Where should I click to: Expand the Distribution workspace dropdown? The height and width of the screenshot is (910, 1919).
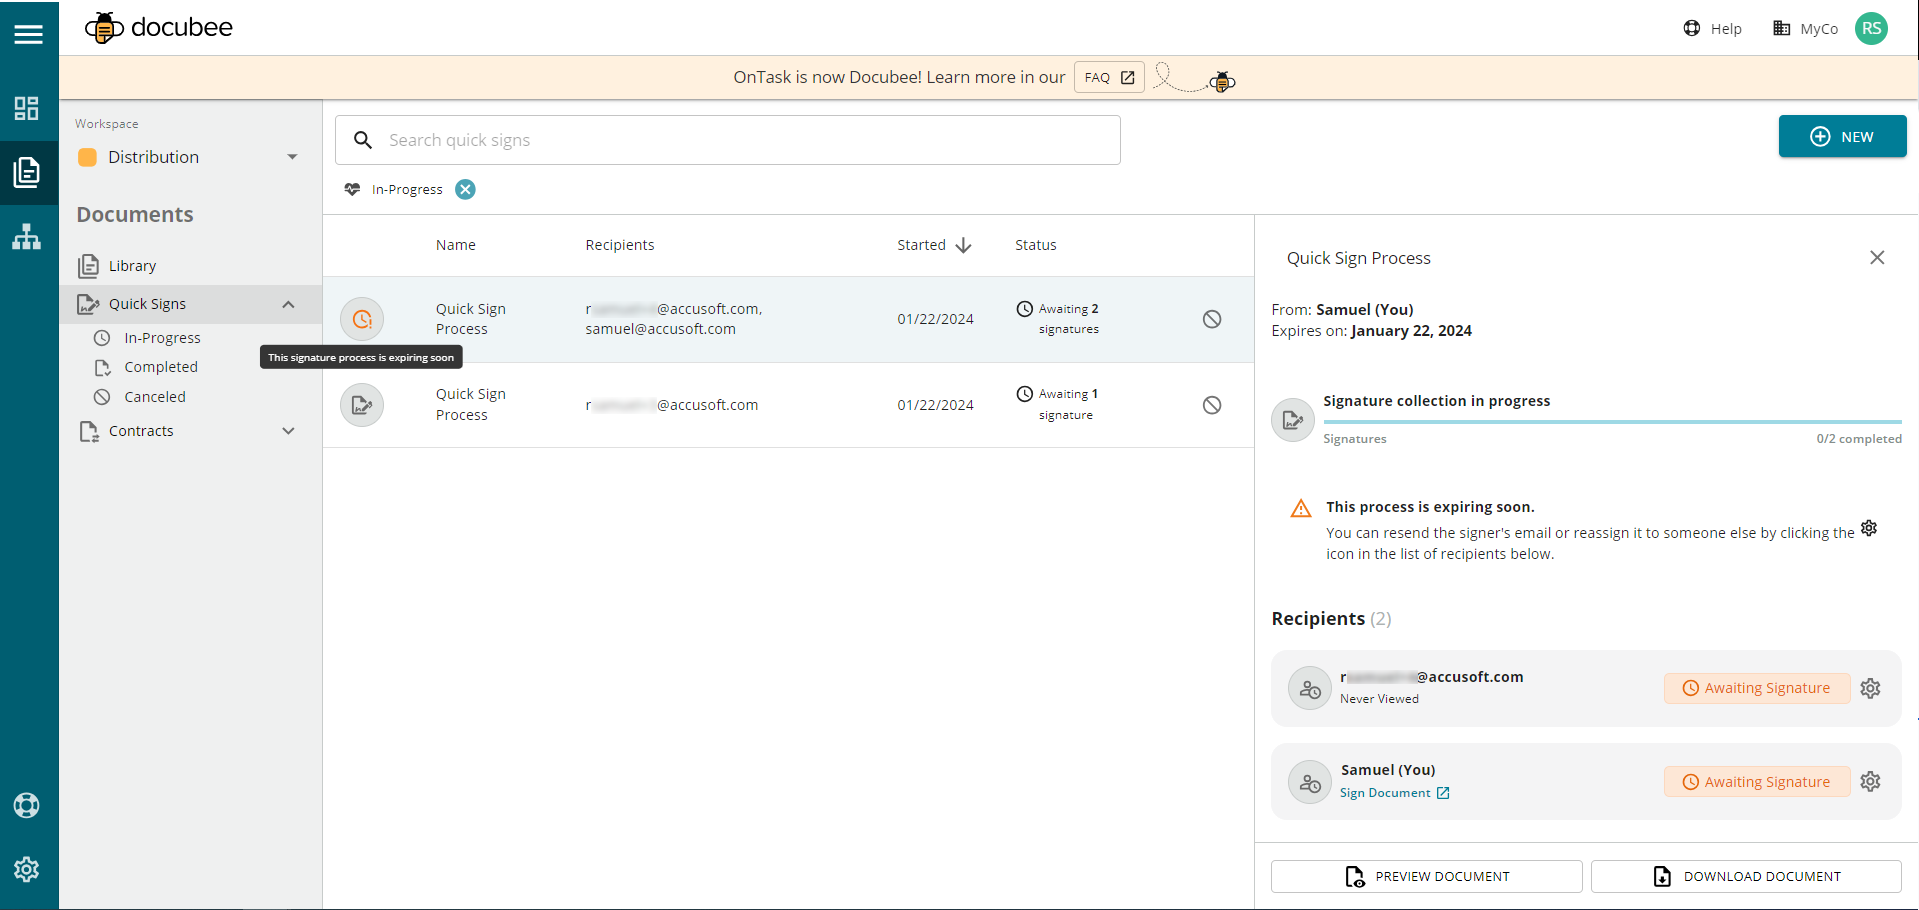coord(292,157)
